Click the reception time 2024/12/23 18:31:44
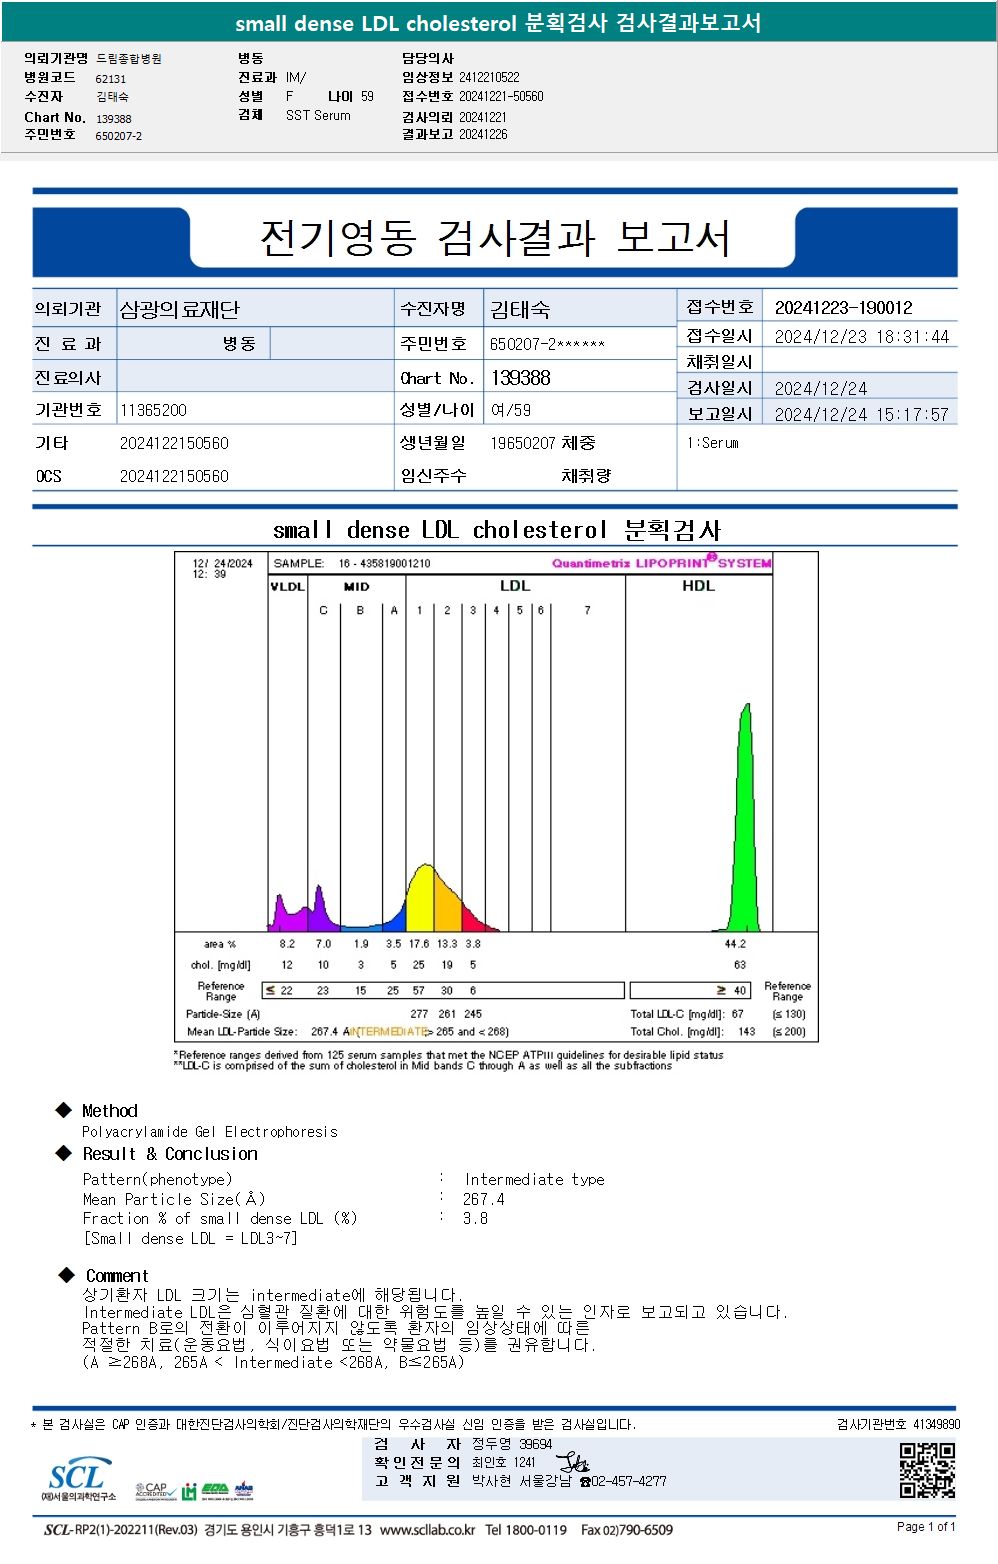The width and height of the screenshot is (998, 1564). pyautogui.click(x=861, y=337)
